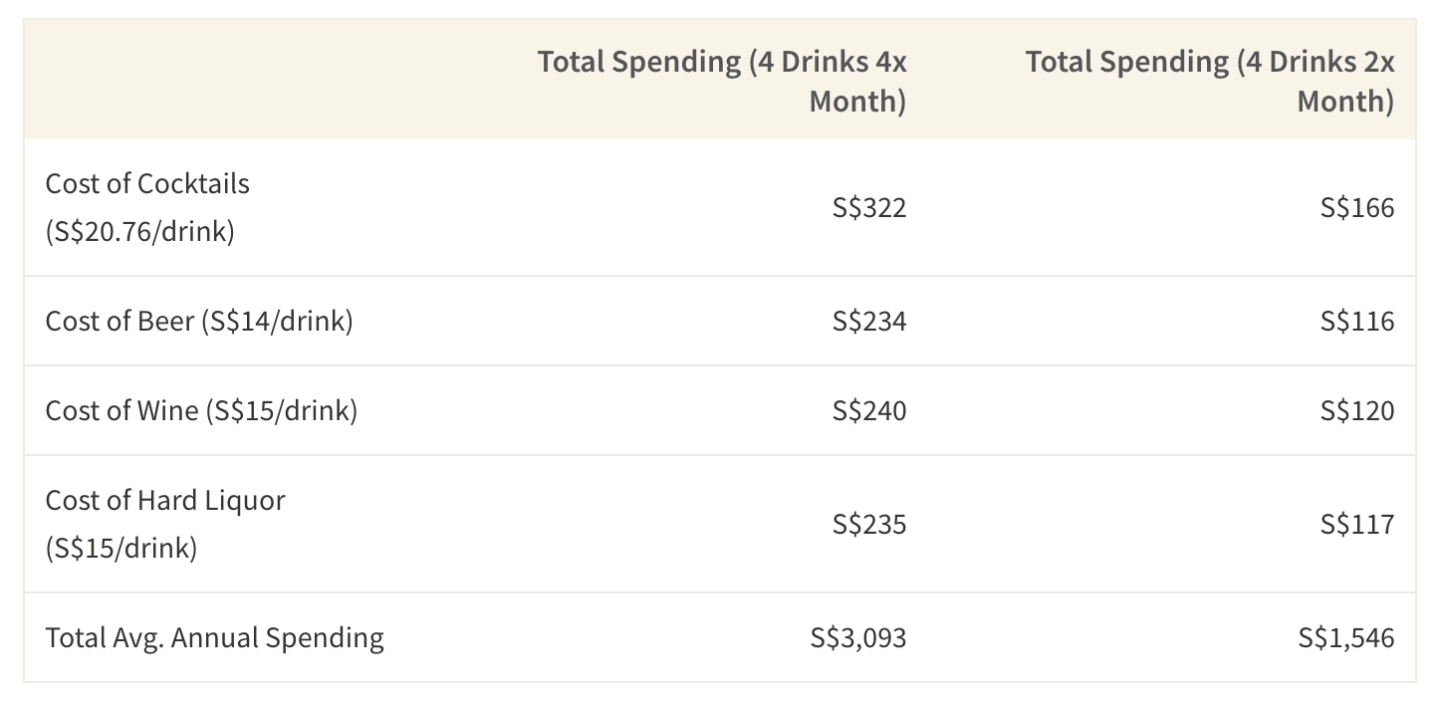
Task: Click the 4 Drinks 4x Month column header
Action: (722, 81)
